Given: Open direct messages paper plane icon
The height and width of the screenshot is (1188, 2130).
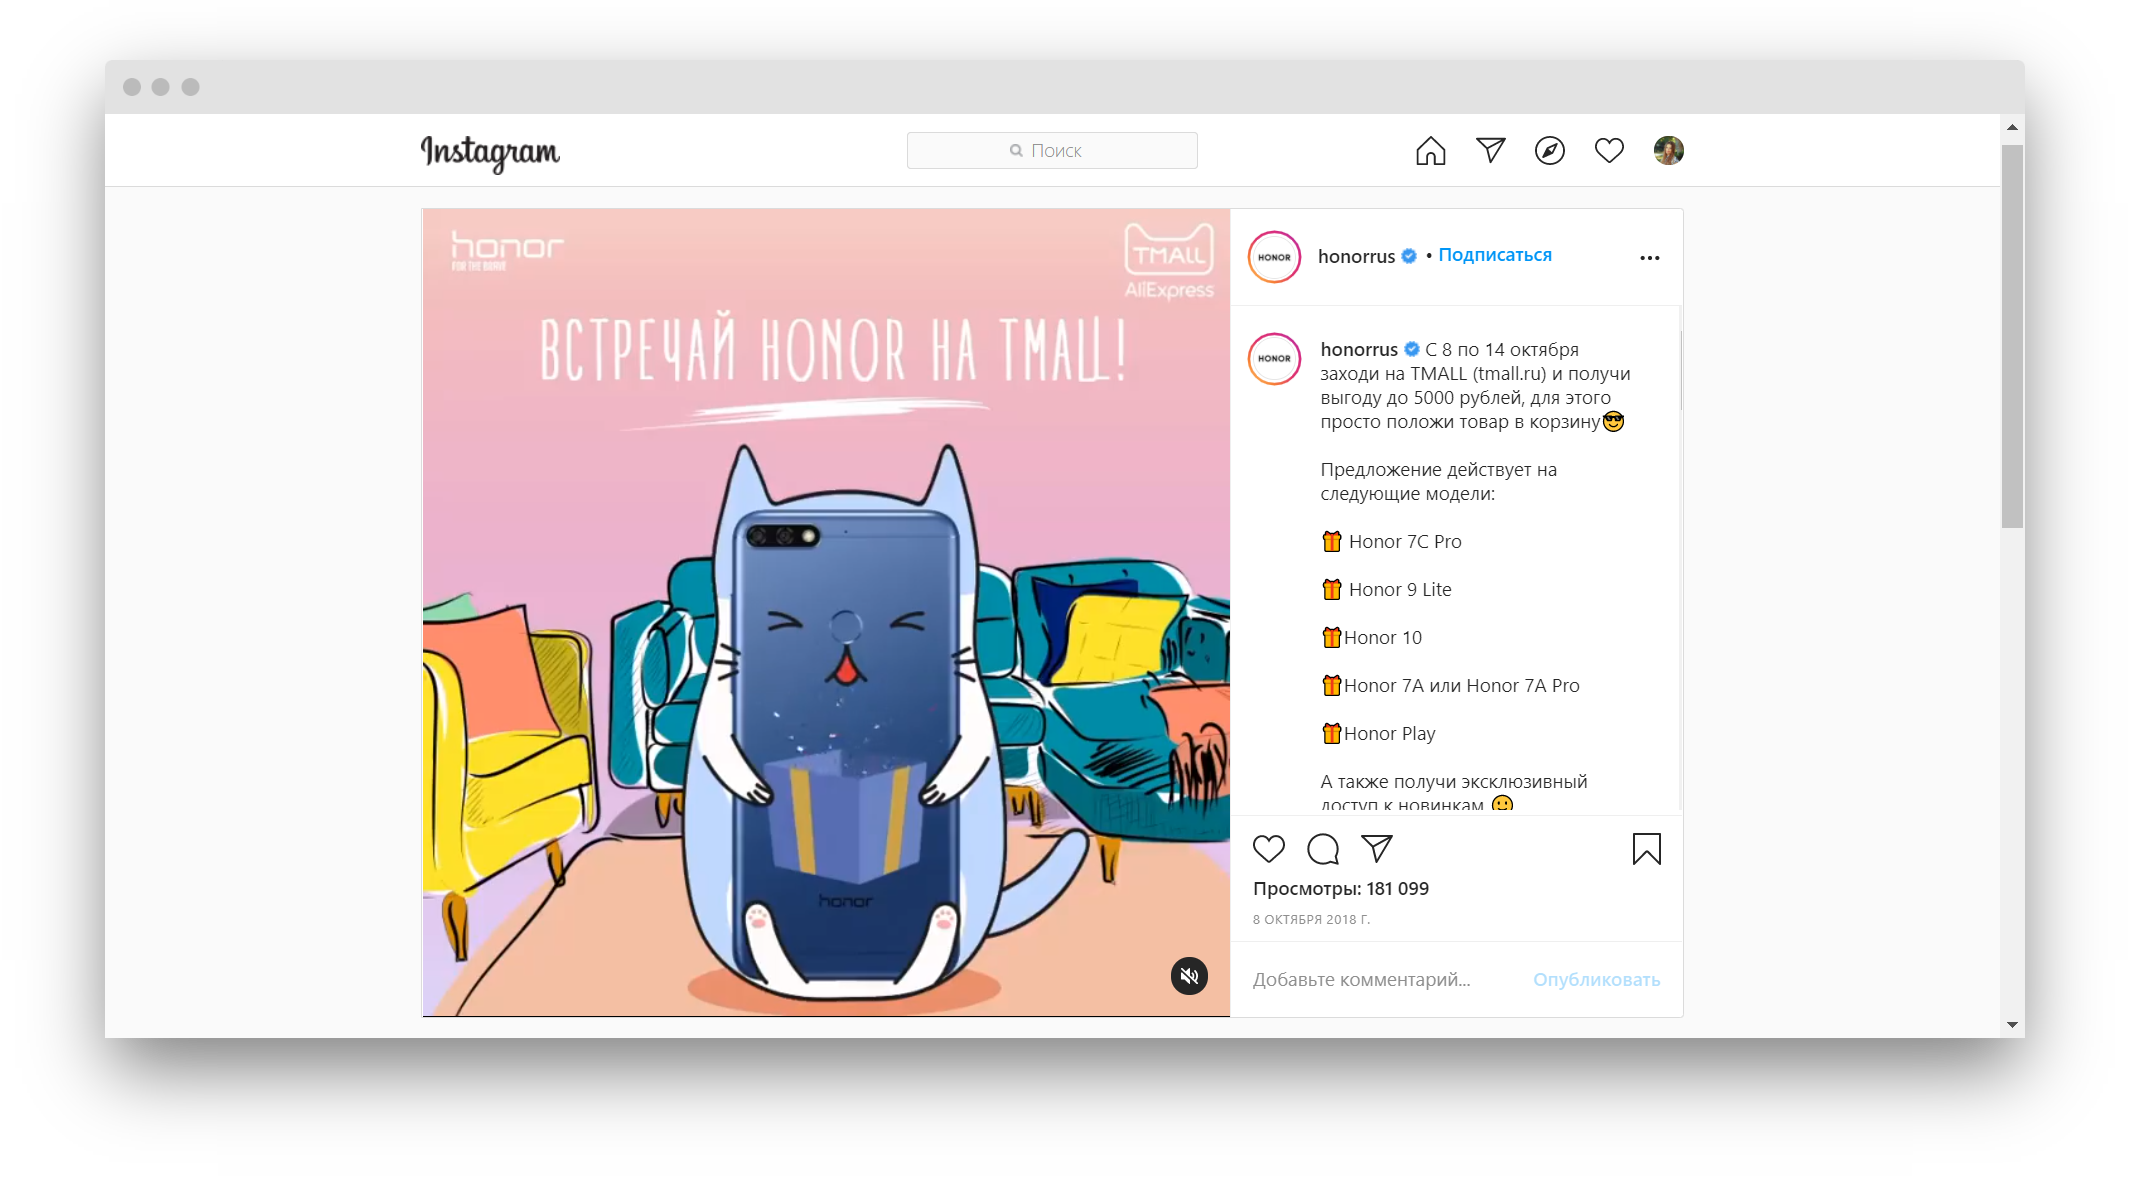Looking at the screenshot, I should 1491,150.
